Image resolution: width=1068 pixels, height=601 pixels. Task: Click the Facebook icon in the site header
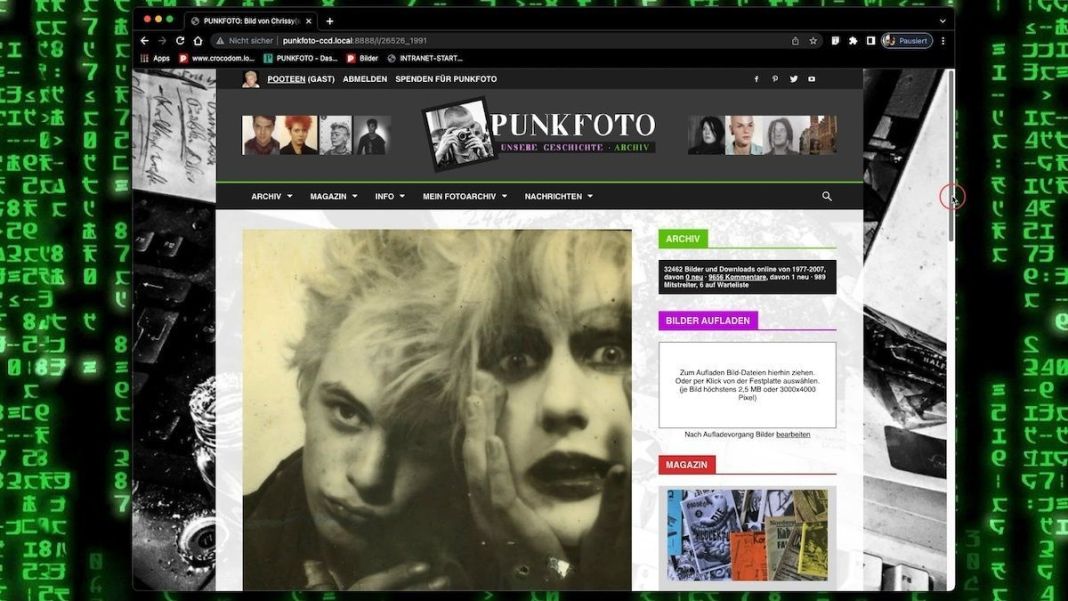pos(756,79)
